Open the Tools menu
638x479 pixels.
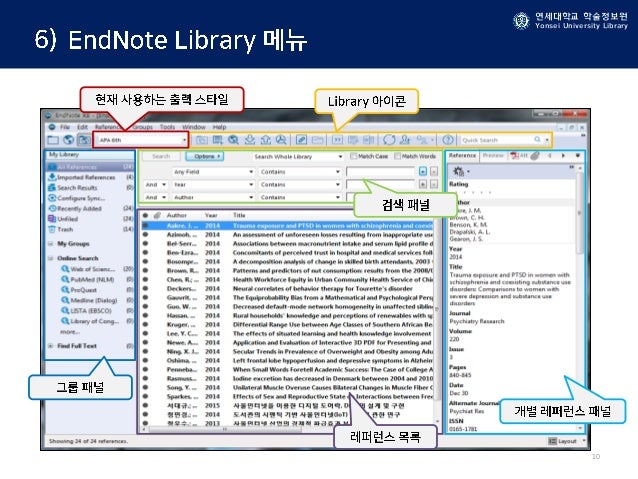coord(167,127)
